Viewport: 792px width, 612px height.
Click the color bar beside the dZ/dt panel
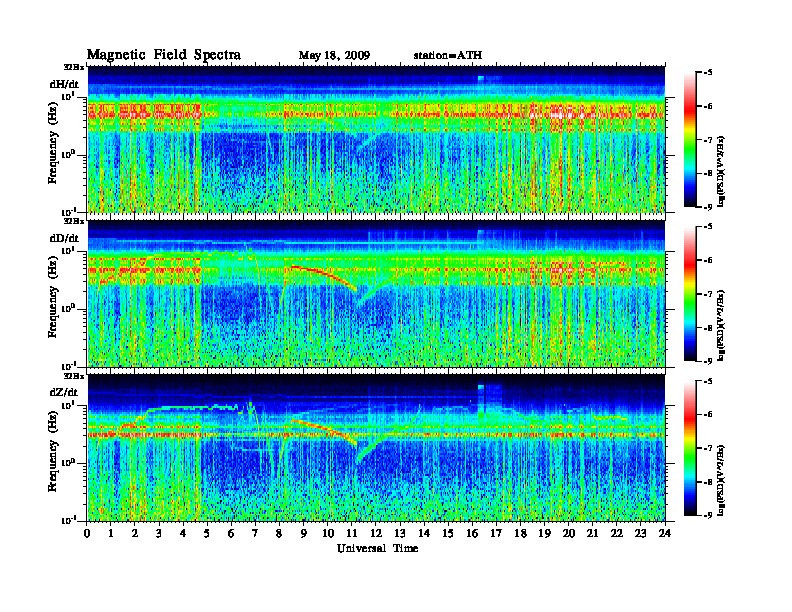[690, 448]
